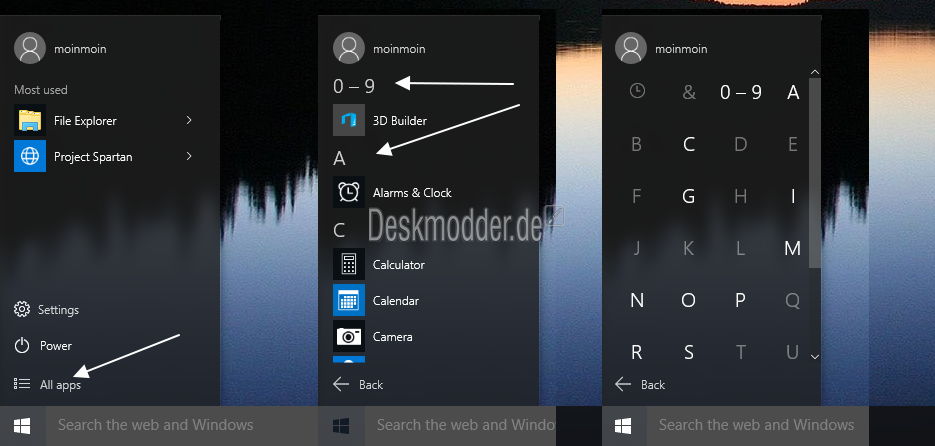The height and width of the screenshot is (446, 935).
Task: Click dimmed letter B in the grid
Action: [x=636, y=144]
